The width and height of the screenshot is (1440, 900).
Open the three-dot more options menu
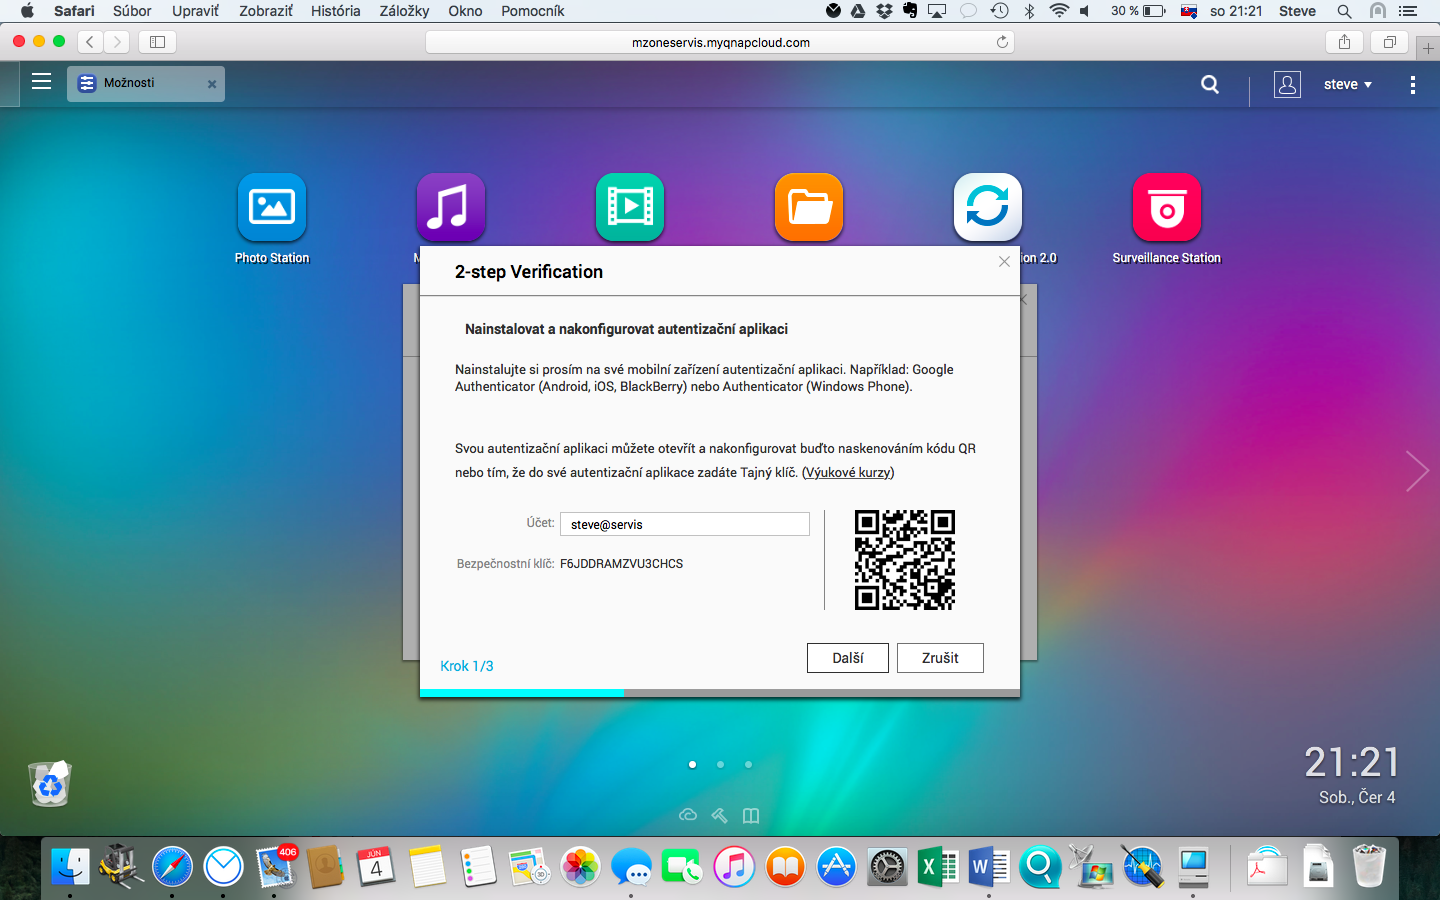1412,85
